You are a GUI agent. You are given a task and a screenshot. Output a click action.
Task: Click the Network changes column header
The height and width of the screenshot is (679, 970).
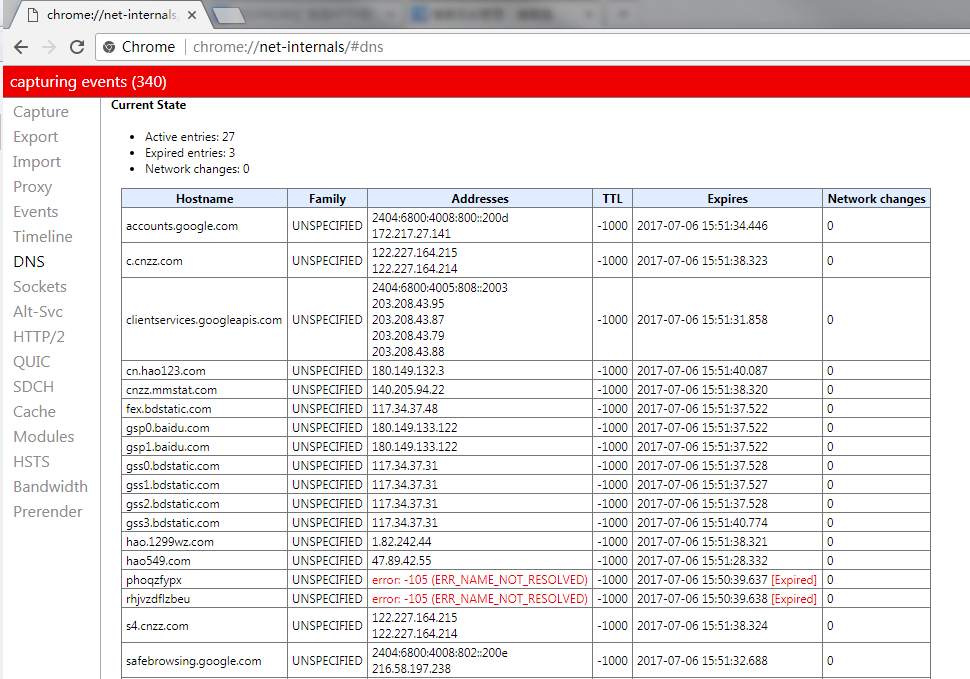[877, 199]
